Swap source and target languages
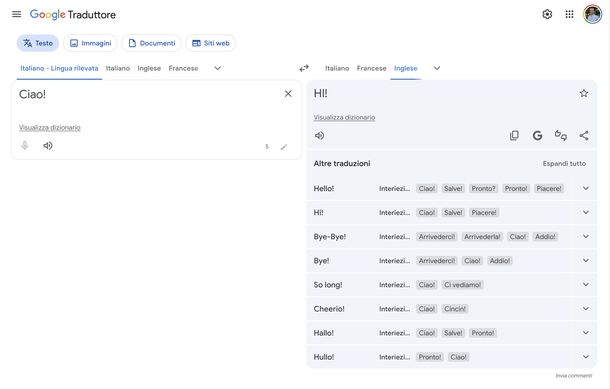Viewport: 610px width, 389px height. tap(304, 68)
